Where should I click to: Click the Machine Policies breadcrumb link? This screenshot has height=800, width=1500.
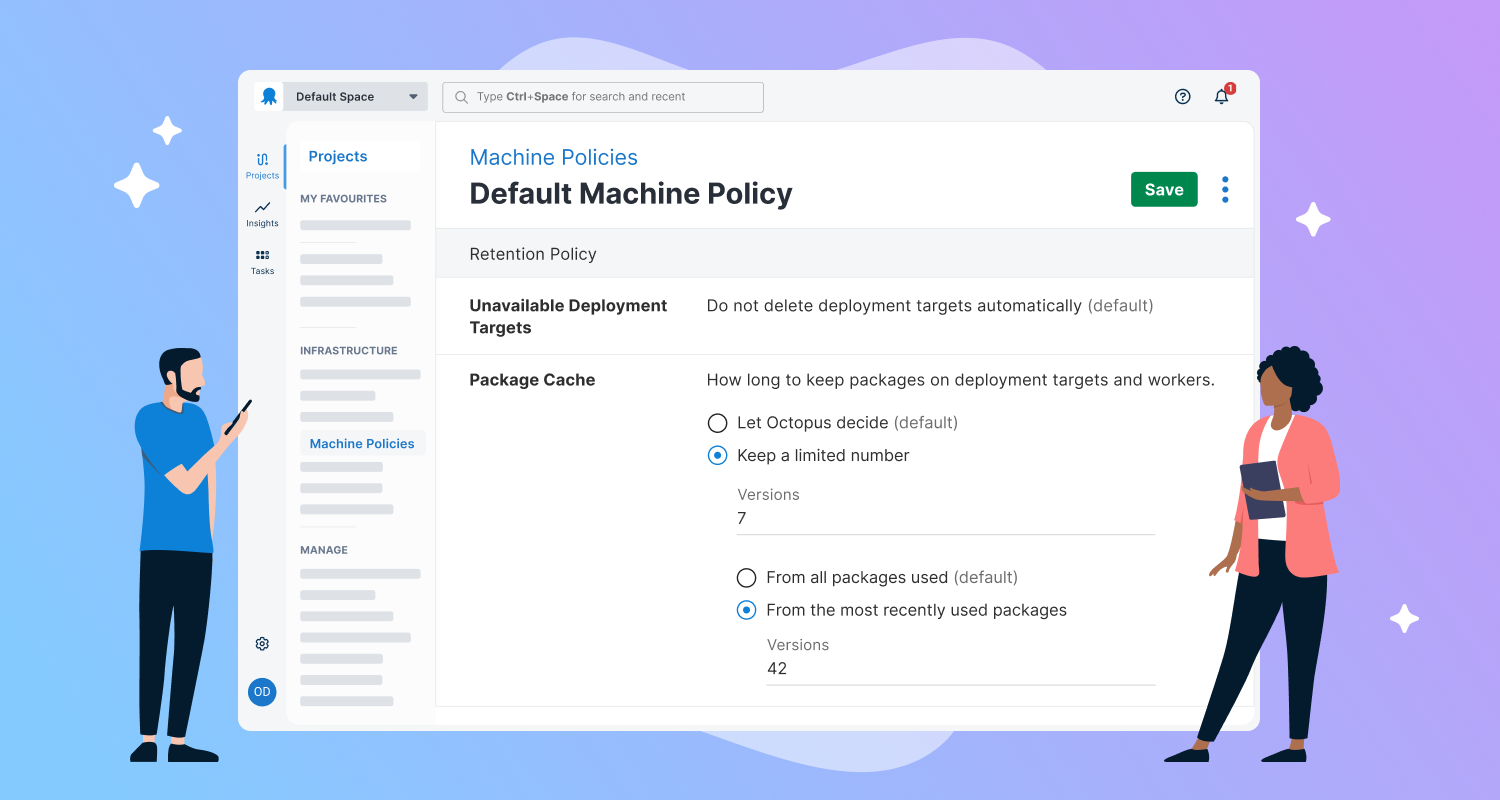click(553, 157)
